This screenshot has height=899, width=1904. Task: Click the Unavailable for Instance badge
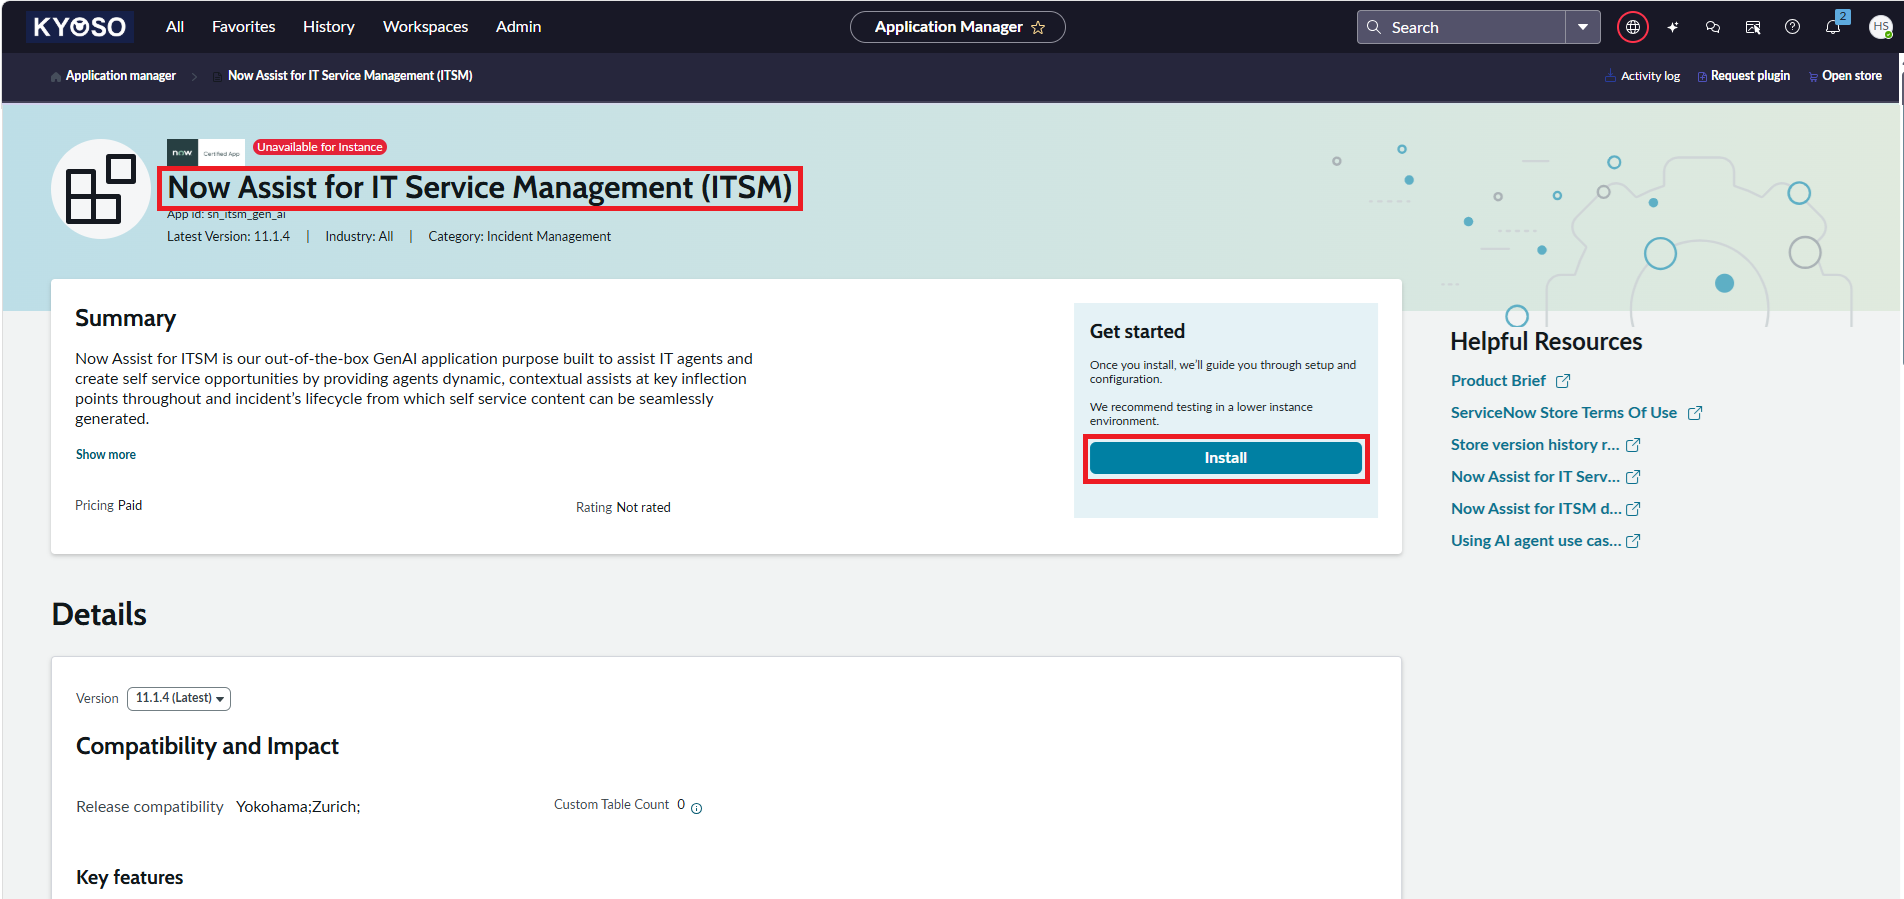(x=320, y=147)
